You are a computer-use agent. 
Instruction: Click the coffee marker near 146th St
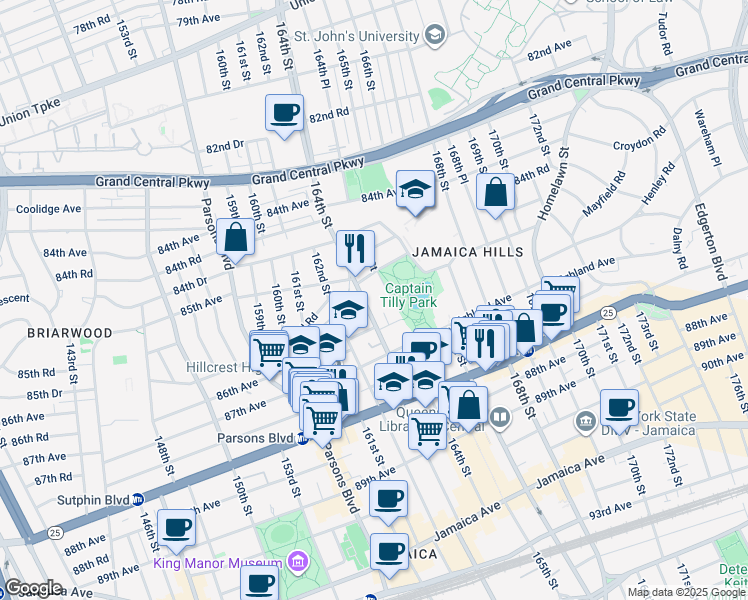point(176,528)
